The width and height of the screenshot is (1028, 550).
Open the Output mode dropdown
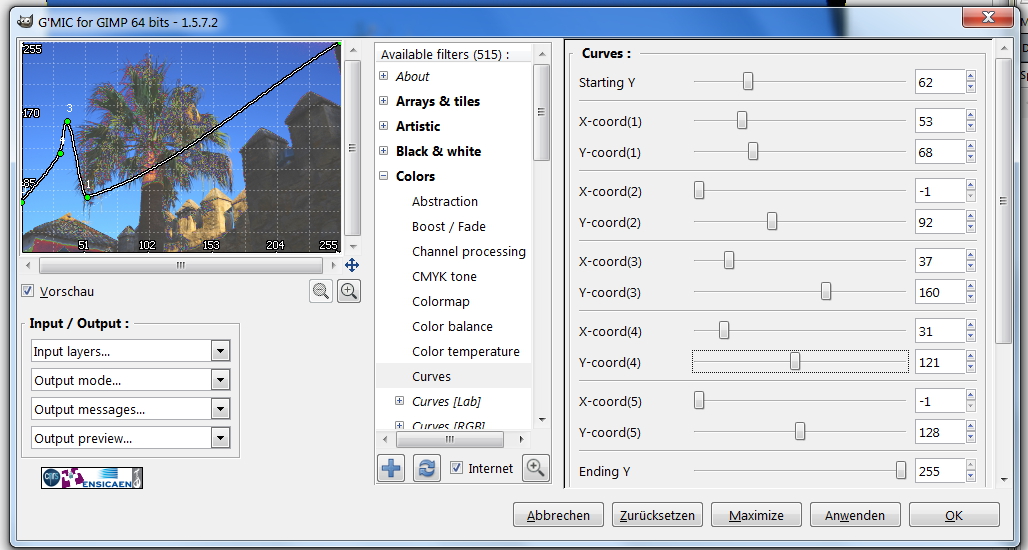click(x=130, y=380)
